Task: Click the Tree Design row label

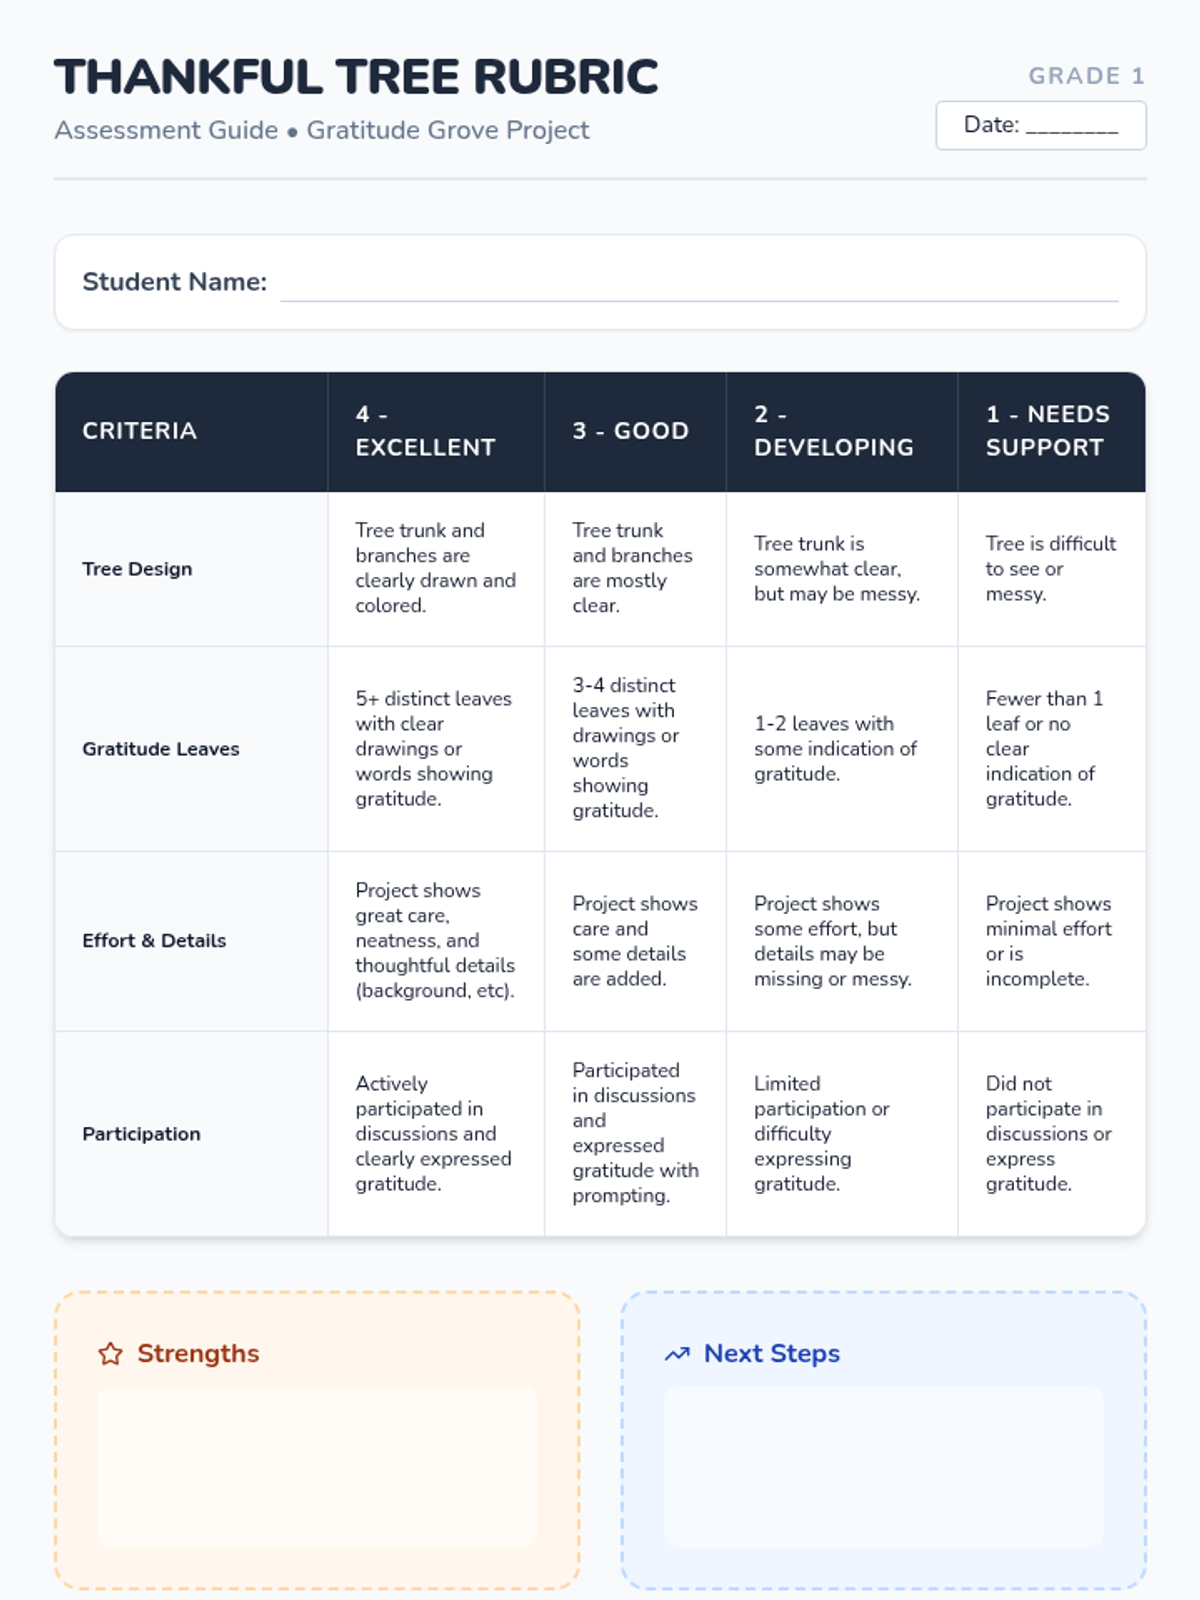Action: (x=137, y=569)
